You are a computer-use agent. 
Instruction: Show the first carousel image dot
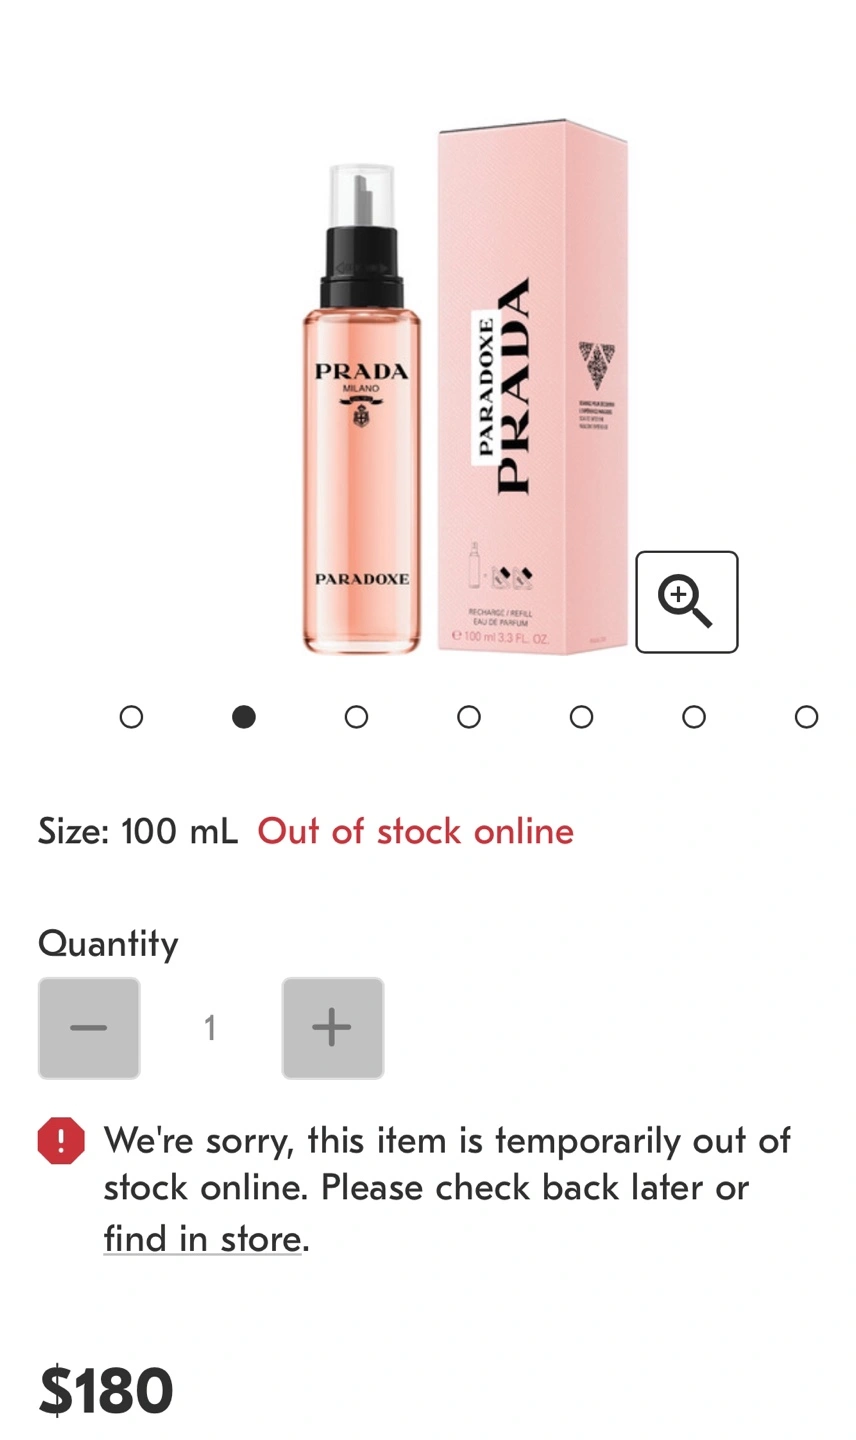[131, 717]
